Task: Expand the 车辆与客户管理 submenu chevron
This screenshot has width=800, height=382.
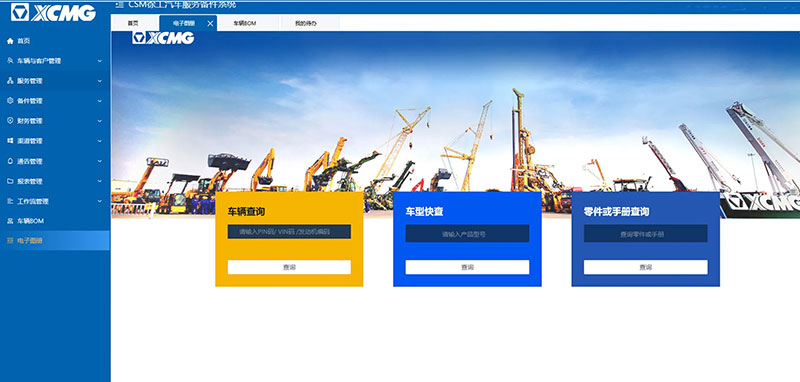Action: click(99, 61)
